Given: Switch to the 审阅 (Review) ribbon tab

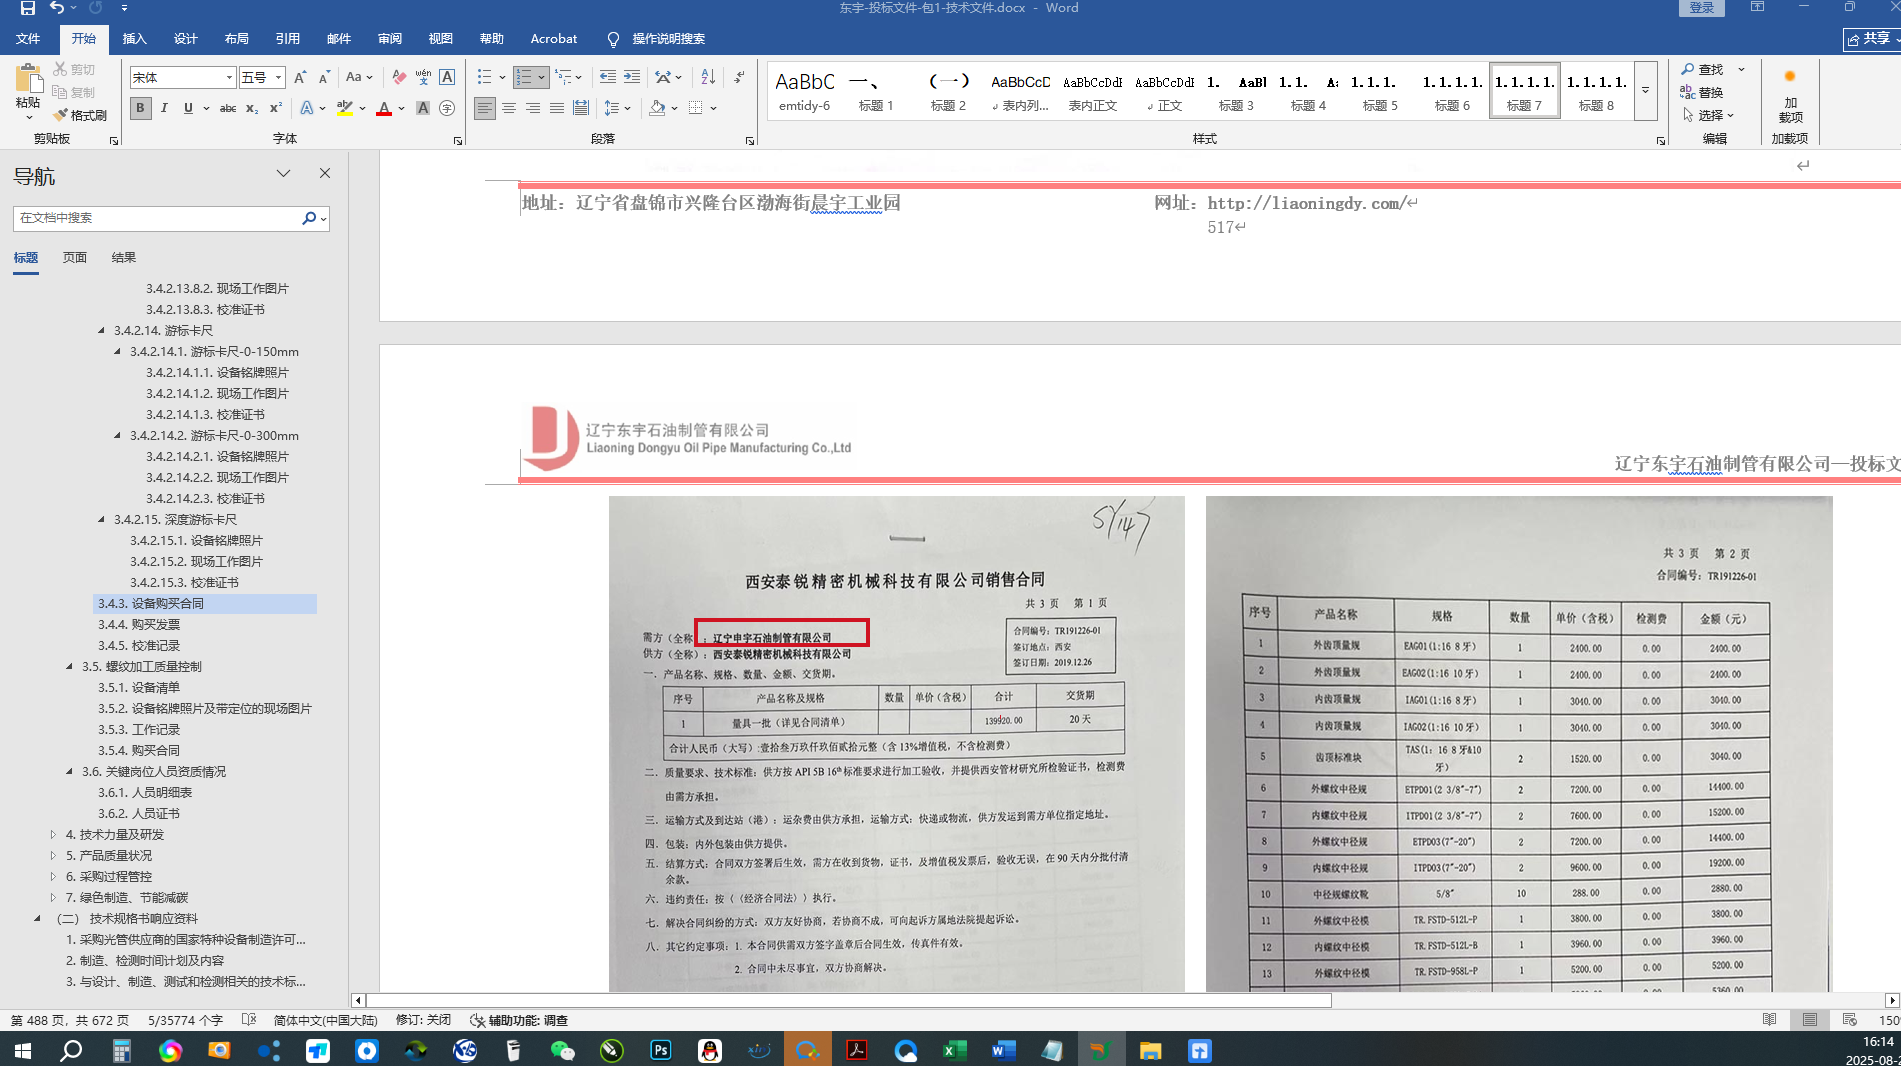Looking at the screenshot, I should [x=390, y=38].
